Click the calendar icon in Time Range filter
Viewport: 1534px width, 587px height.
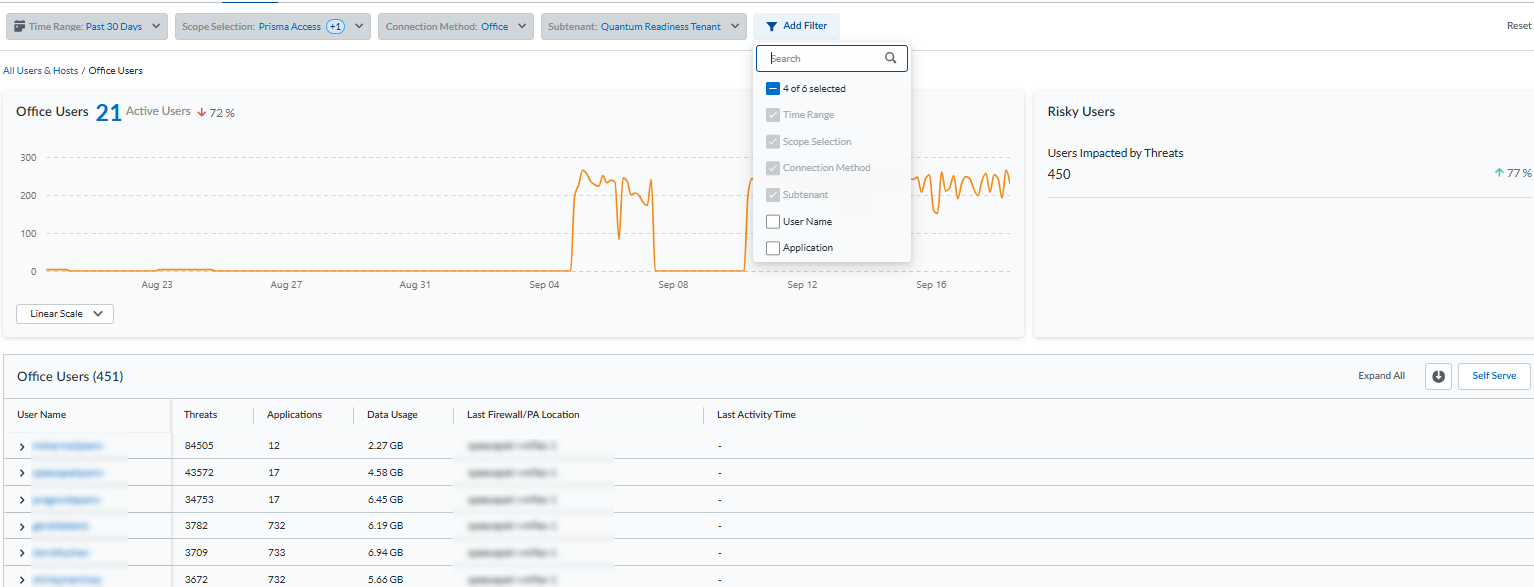click(x=19, y=26)
